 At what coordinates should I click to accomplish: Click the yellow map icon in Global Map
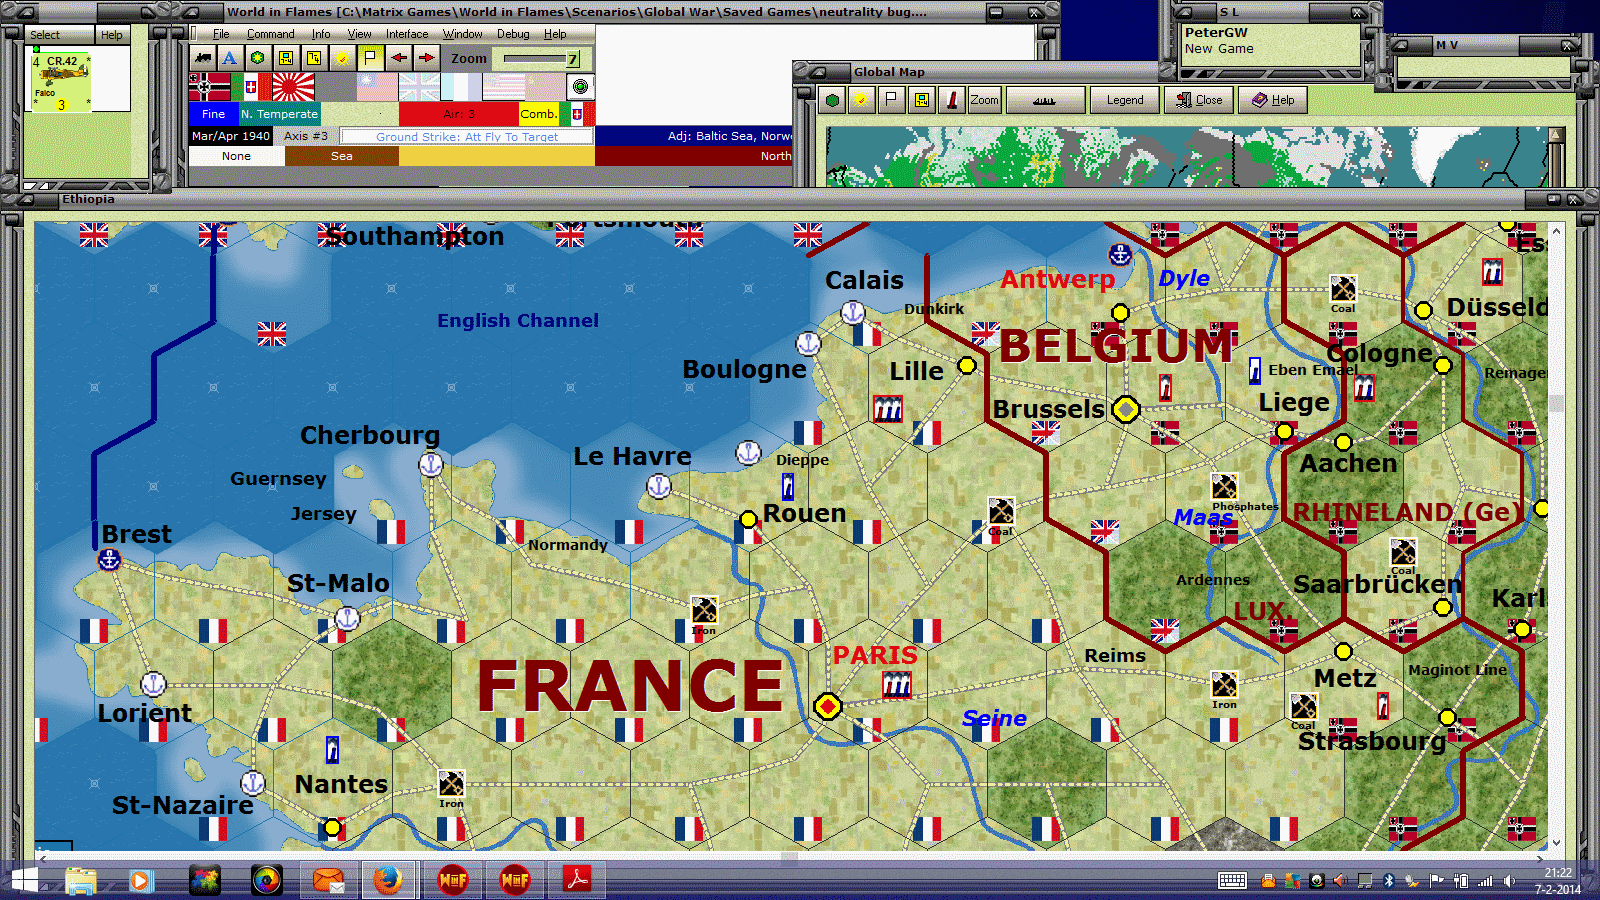click(x=921, y=100)
